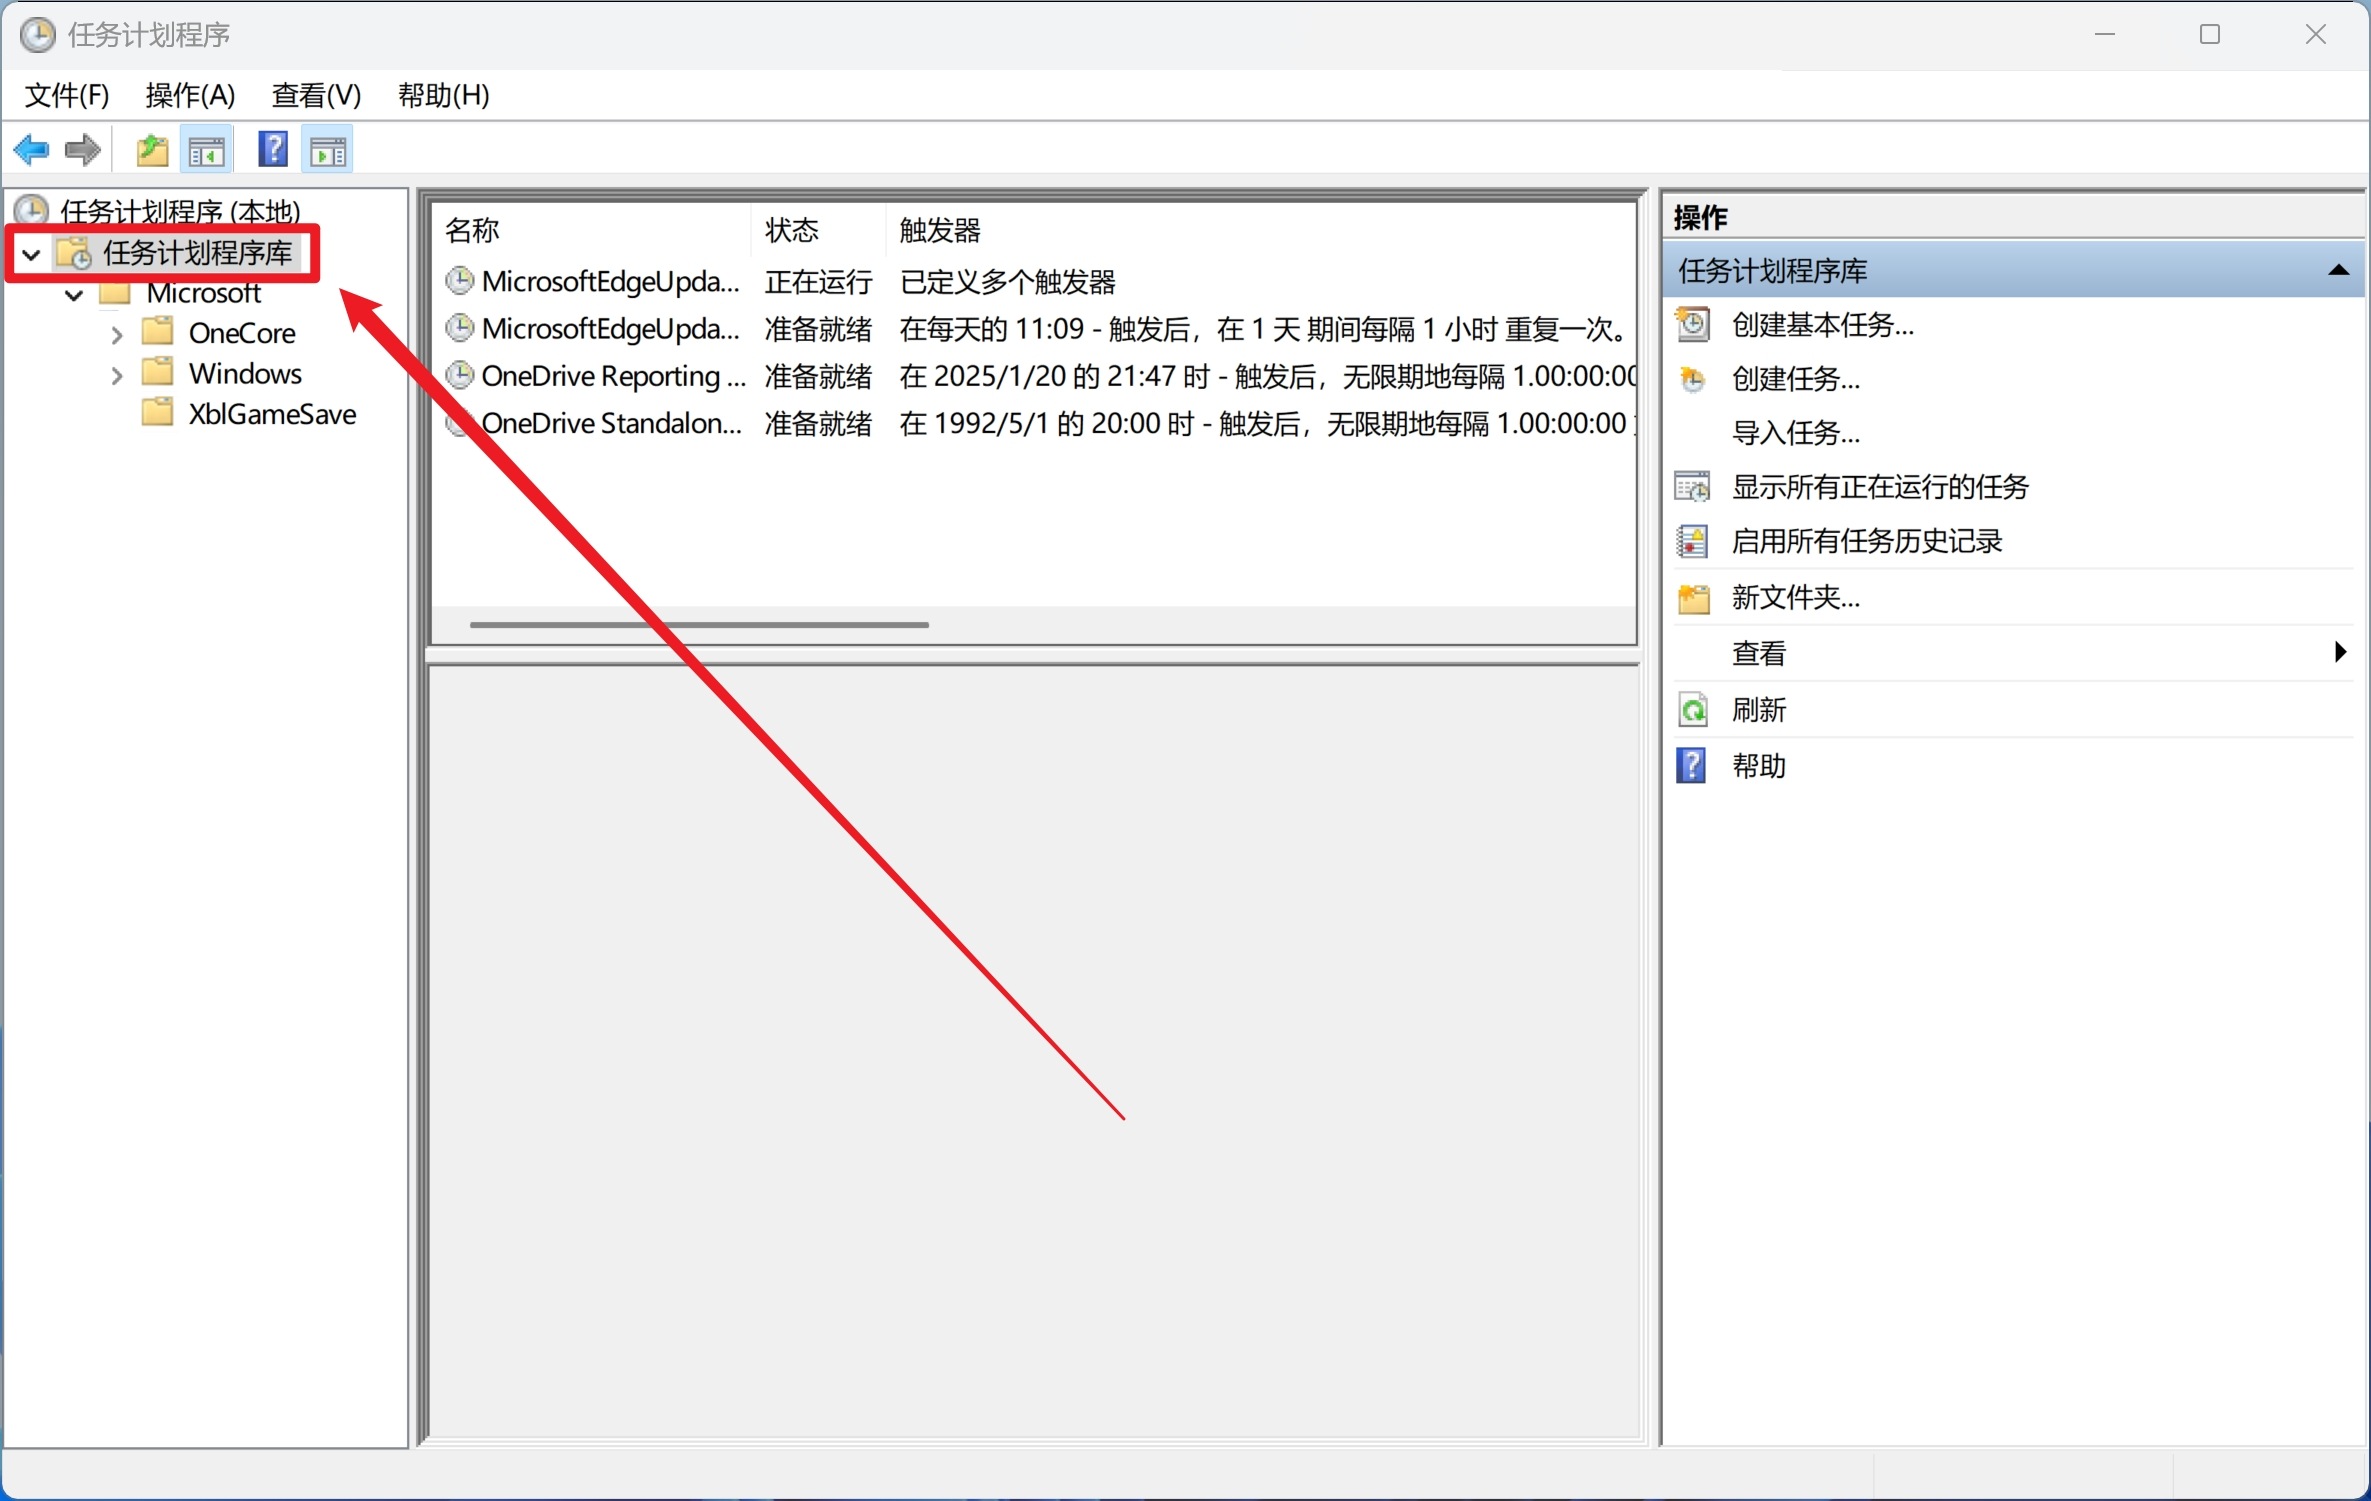Collapse the Microsoft folder node
This screenshot has height=1501, width=2371.
[x=73, y=295]
